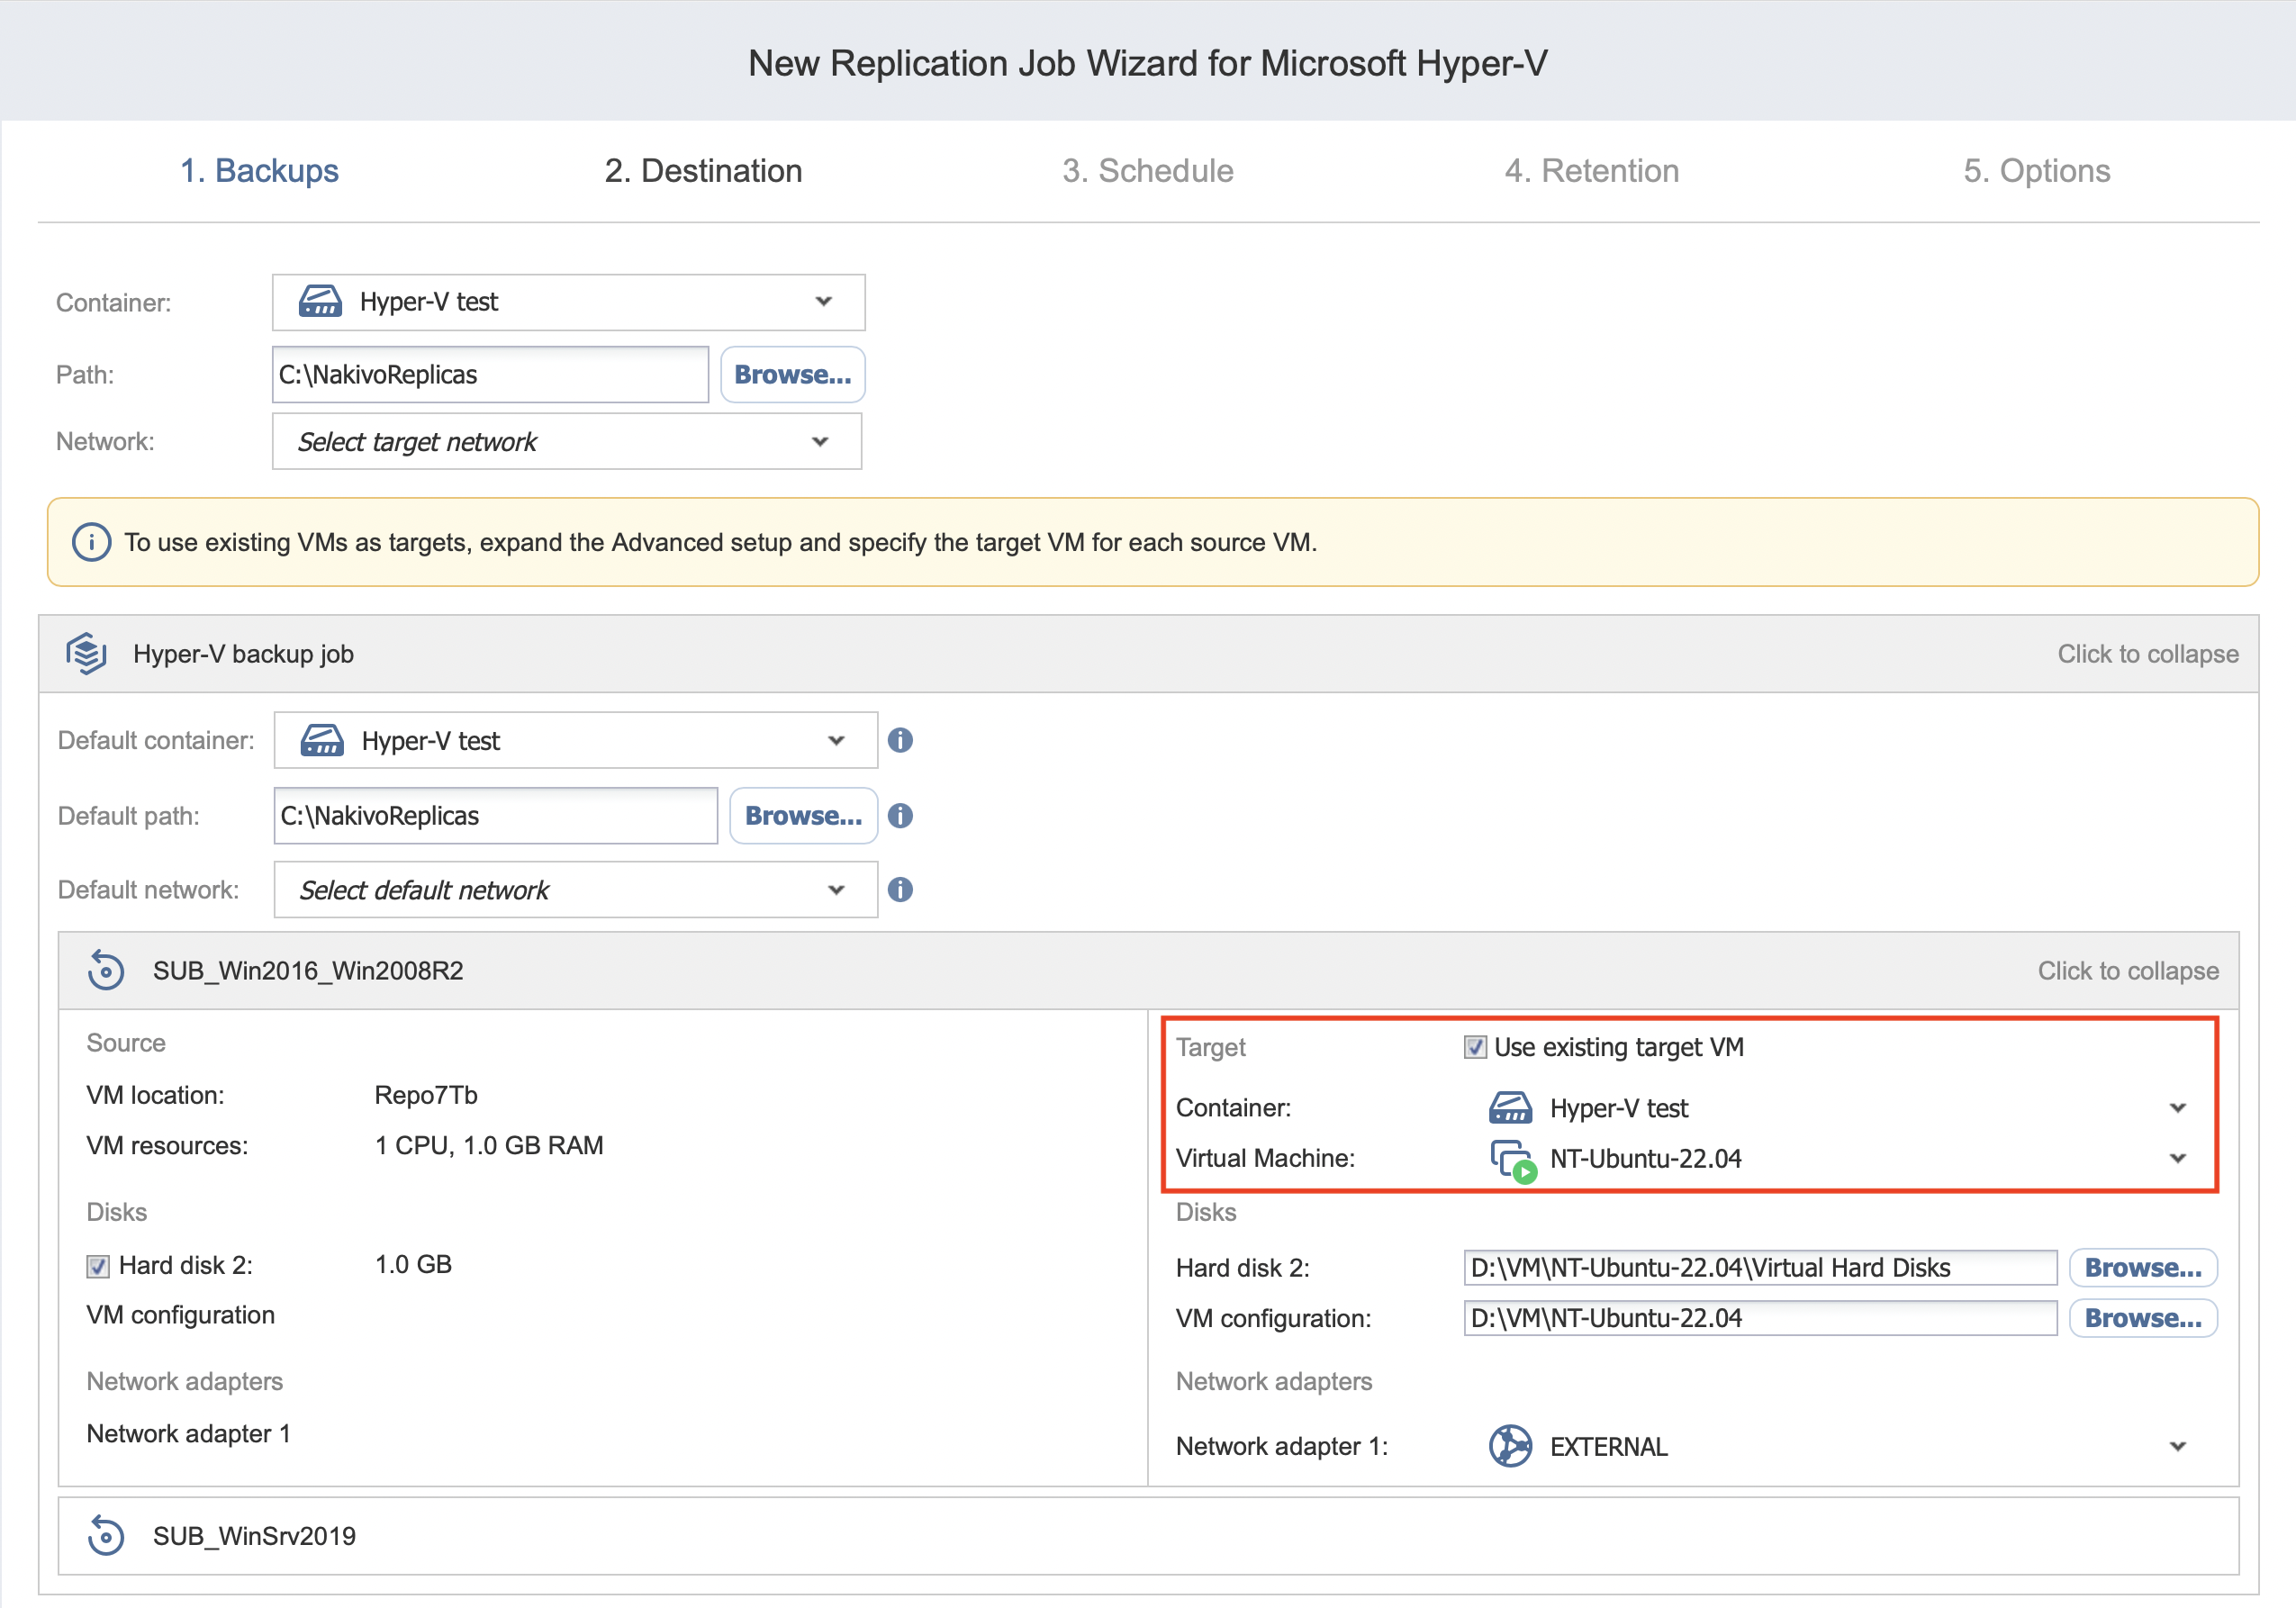Image resolution: width=2296 pixels, height=1608 pixels.
Task: Switch to the 3. Schedule step
Action: (x=1147, y=171)
